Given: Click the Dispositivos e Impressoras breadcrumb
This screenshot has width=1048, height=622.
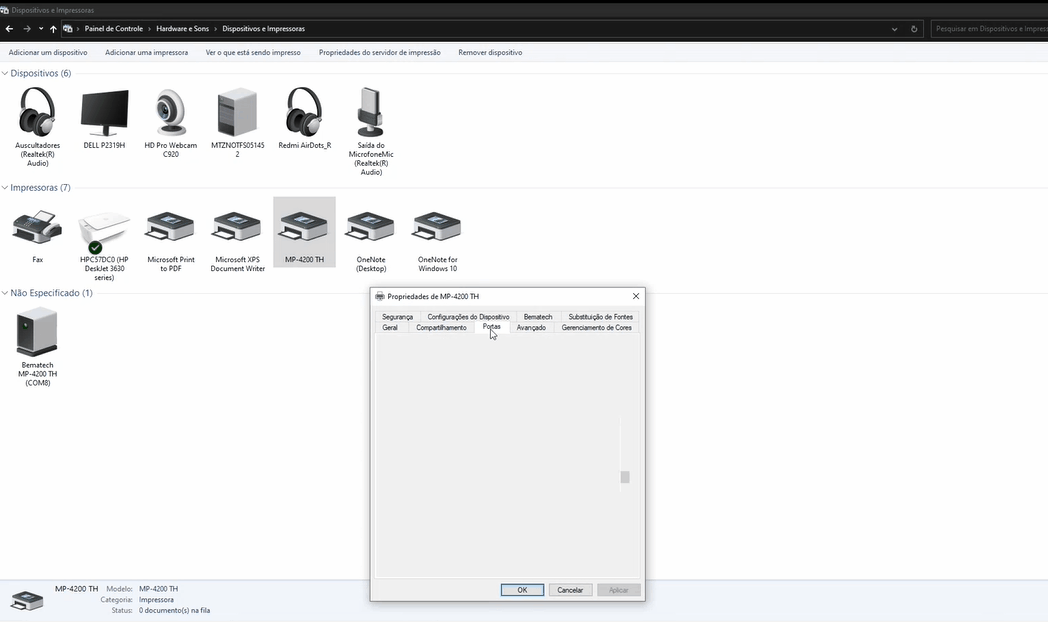Looking at the screenshot, I should pyautogui.click(x=263, y=29).
